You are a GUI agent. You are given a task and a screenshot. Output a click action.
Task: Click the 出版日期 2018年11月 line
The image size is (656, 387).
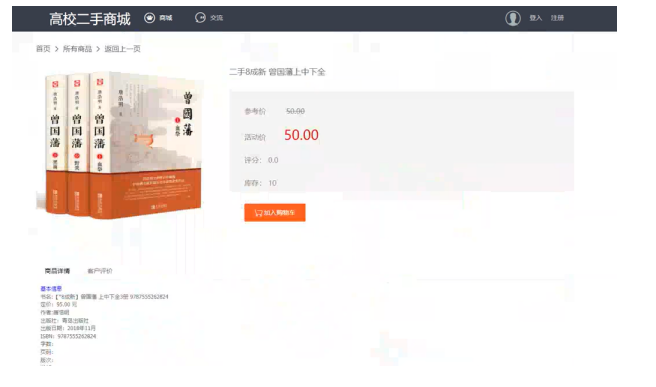click(x=68, y=328)
